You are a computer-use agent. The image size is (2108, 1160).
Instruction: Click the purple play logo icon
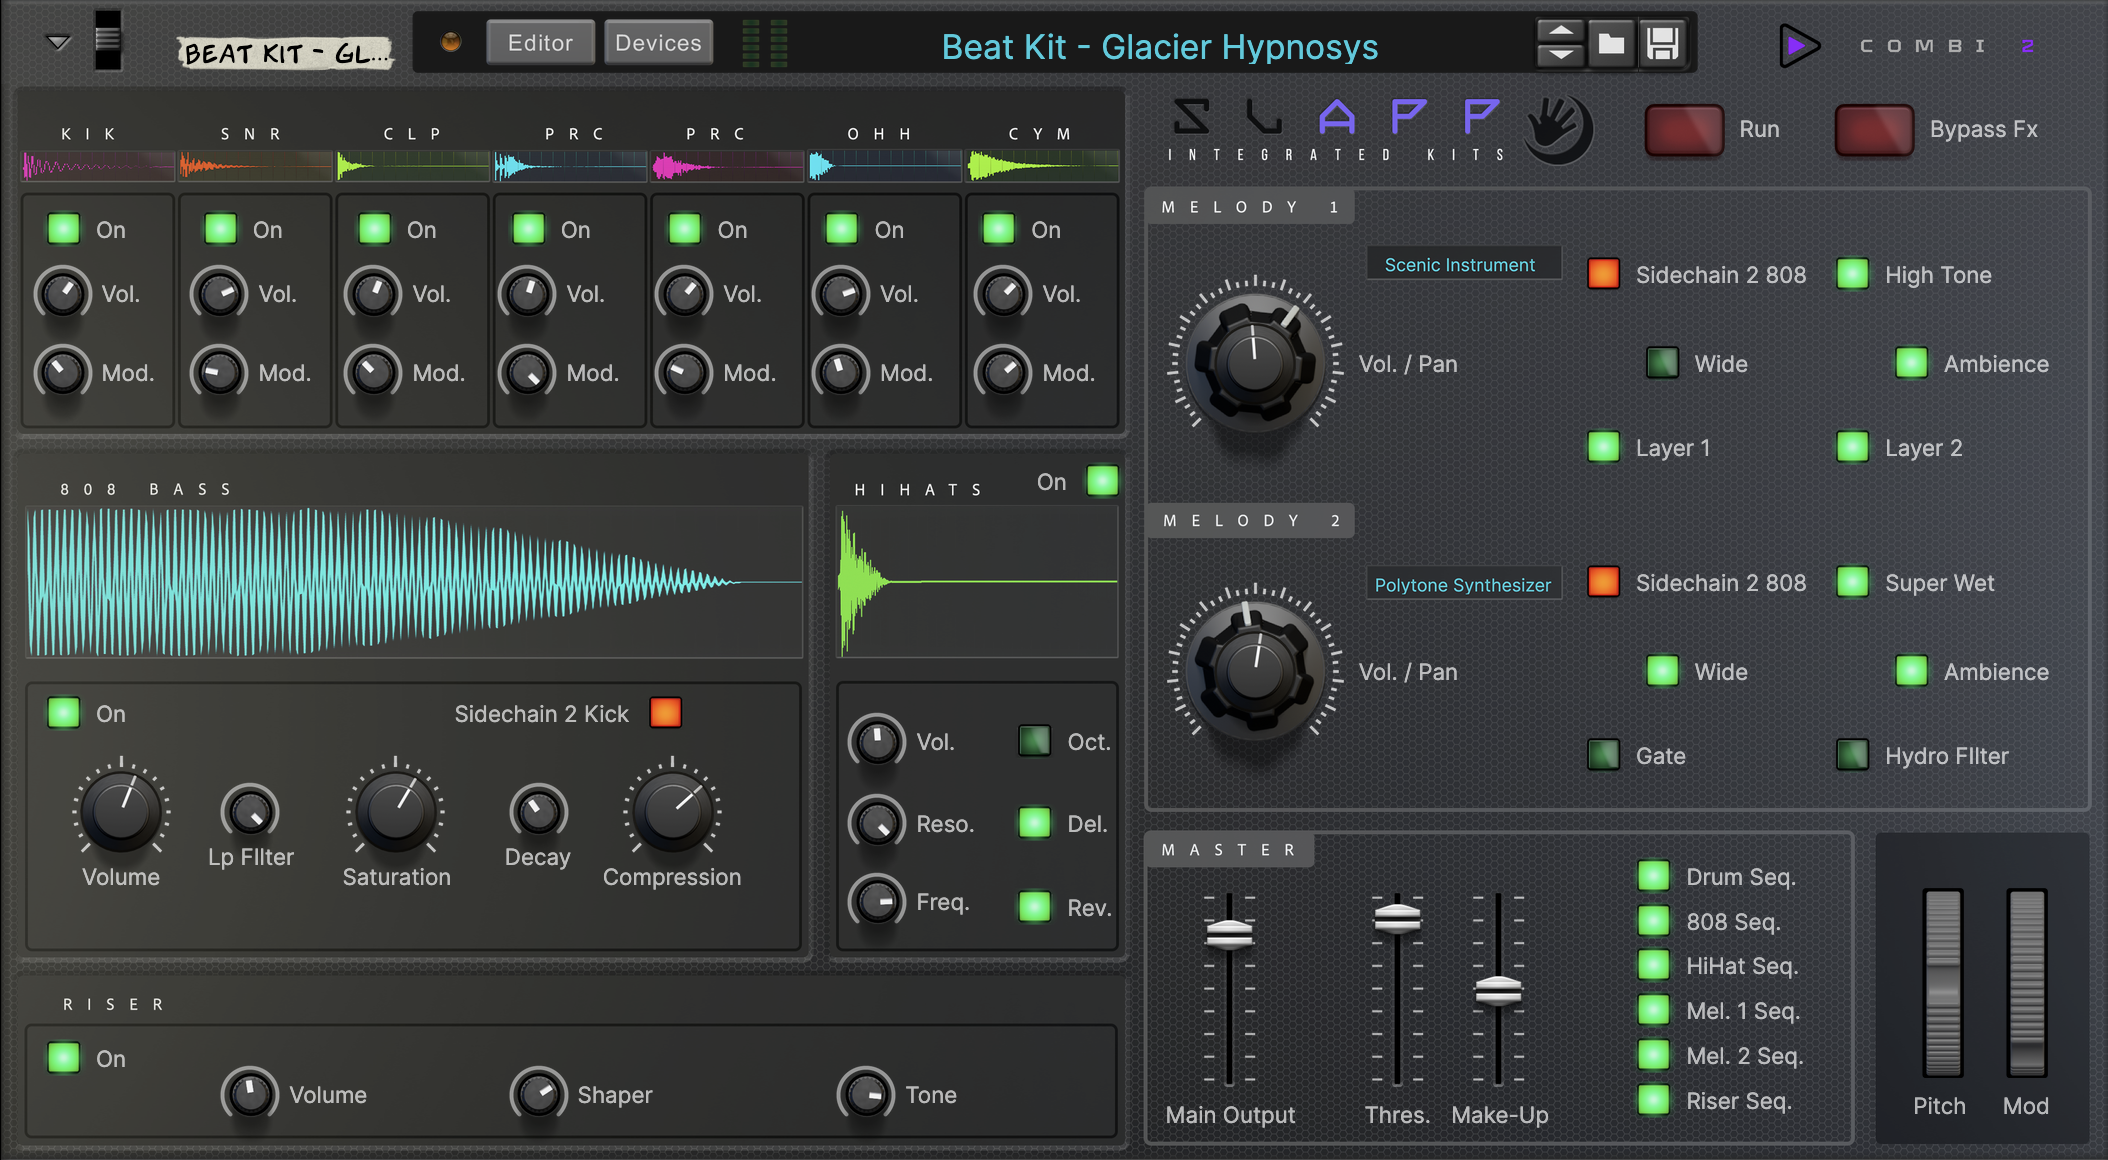[1798, 46]
